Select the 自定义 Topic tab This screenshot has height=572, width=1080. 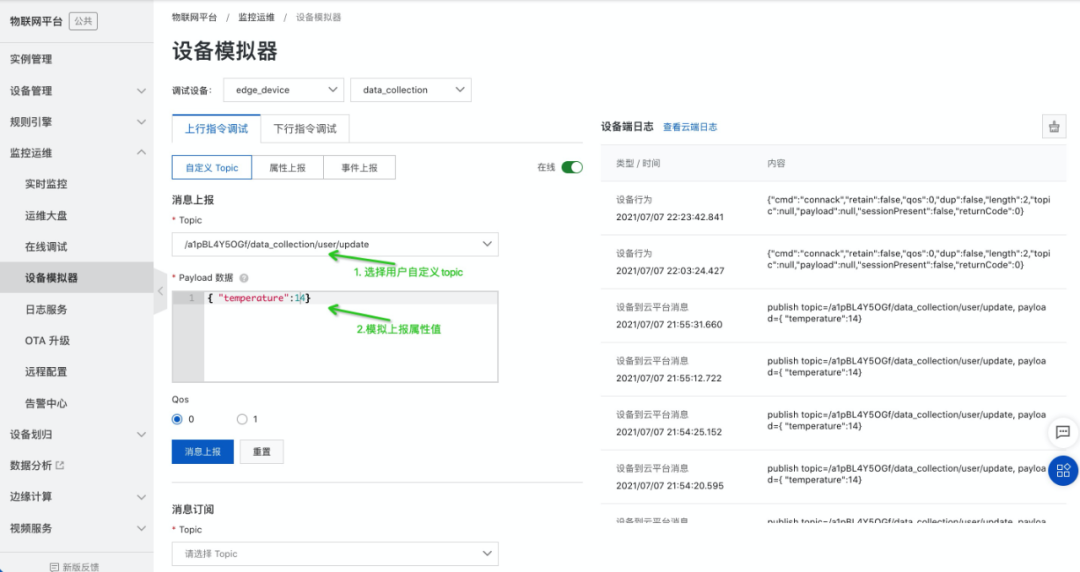click(x=211, y=167)
